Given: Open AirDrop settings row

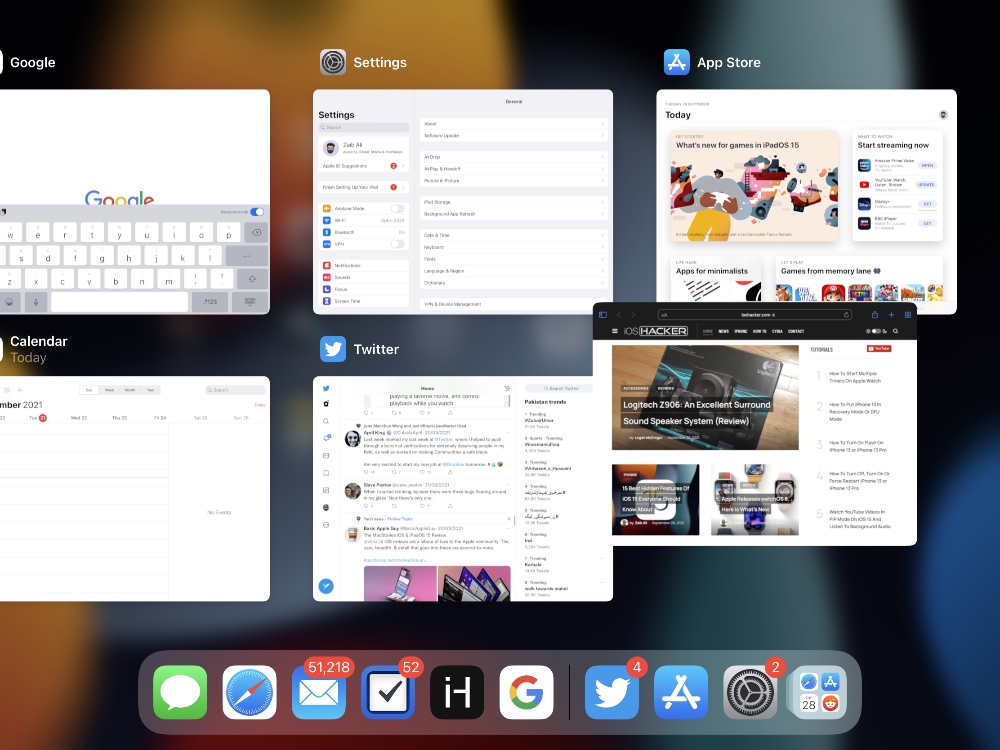Looking at the screenshot, I should (x=513, y=157).
